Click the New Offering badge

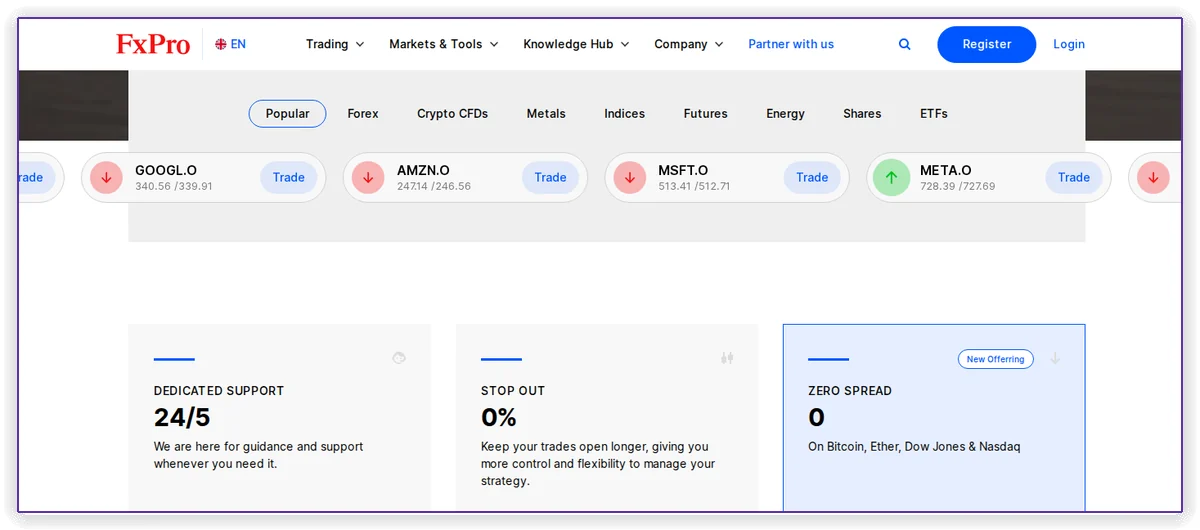995,359
